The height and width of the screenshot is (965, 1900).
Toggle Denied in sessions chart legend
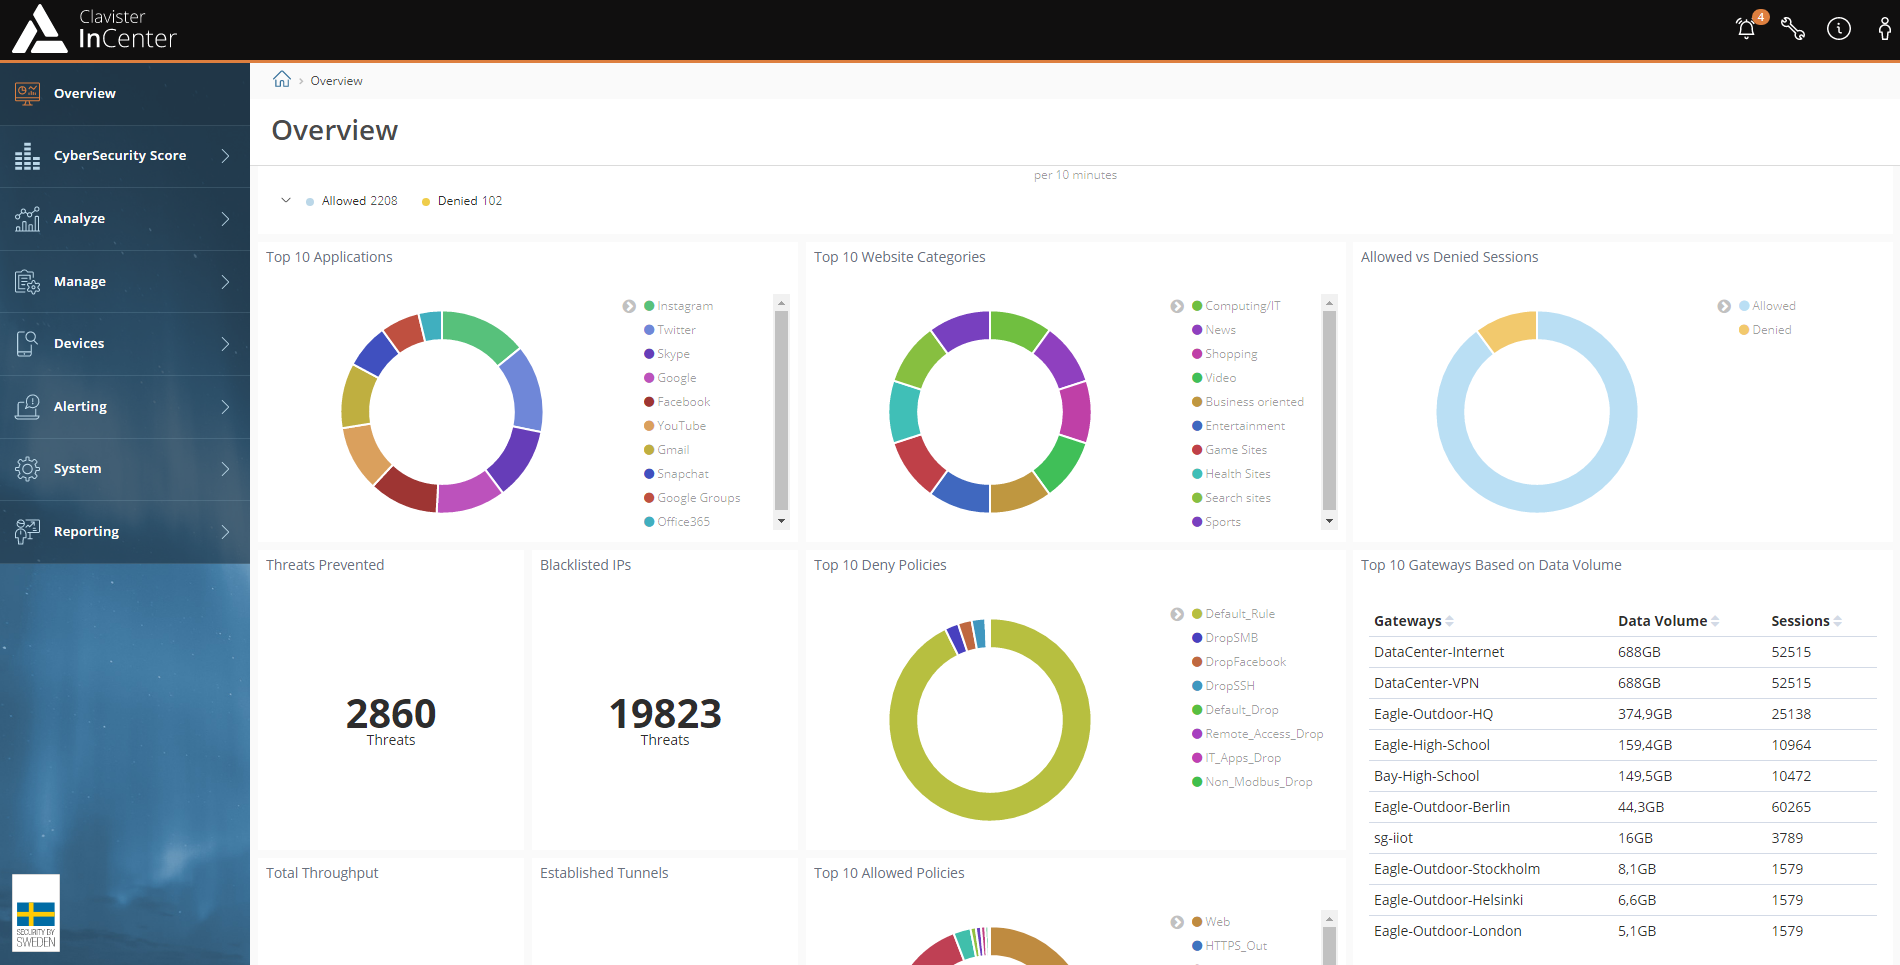pos(1765,330)
